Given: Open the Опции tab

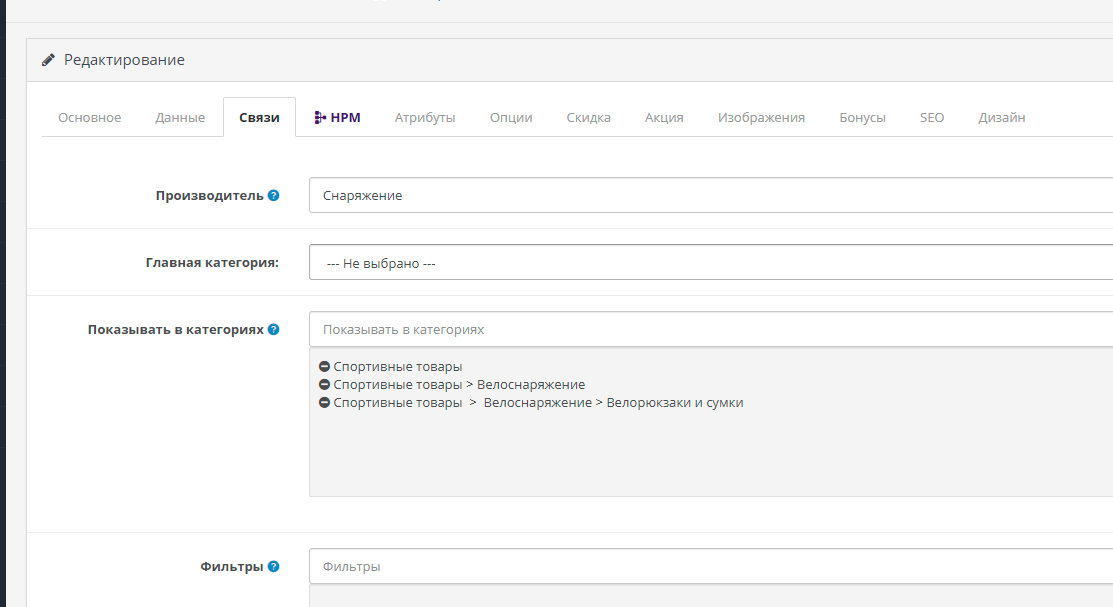Looking at the screenshot, I should coord(510,117).
